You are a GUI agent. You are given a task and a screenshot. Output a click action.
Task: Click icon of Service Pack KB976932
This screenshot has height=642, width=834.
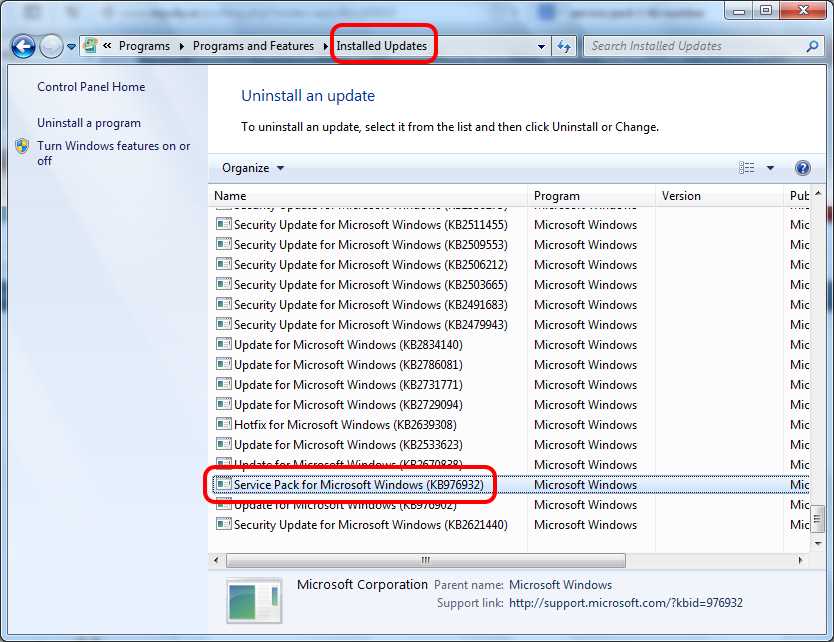223,484
